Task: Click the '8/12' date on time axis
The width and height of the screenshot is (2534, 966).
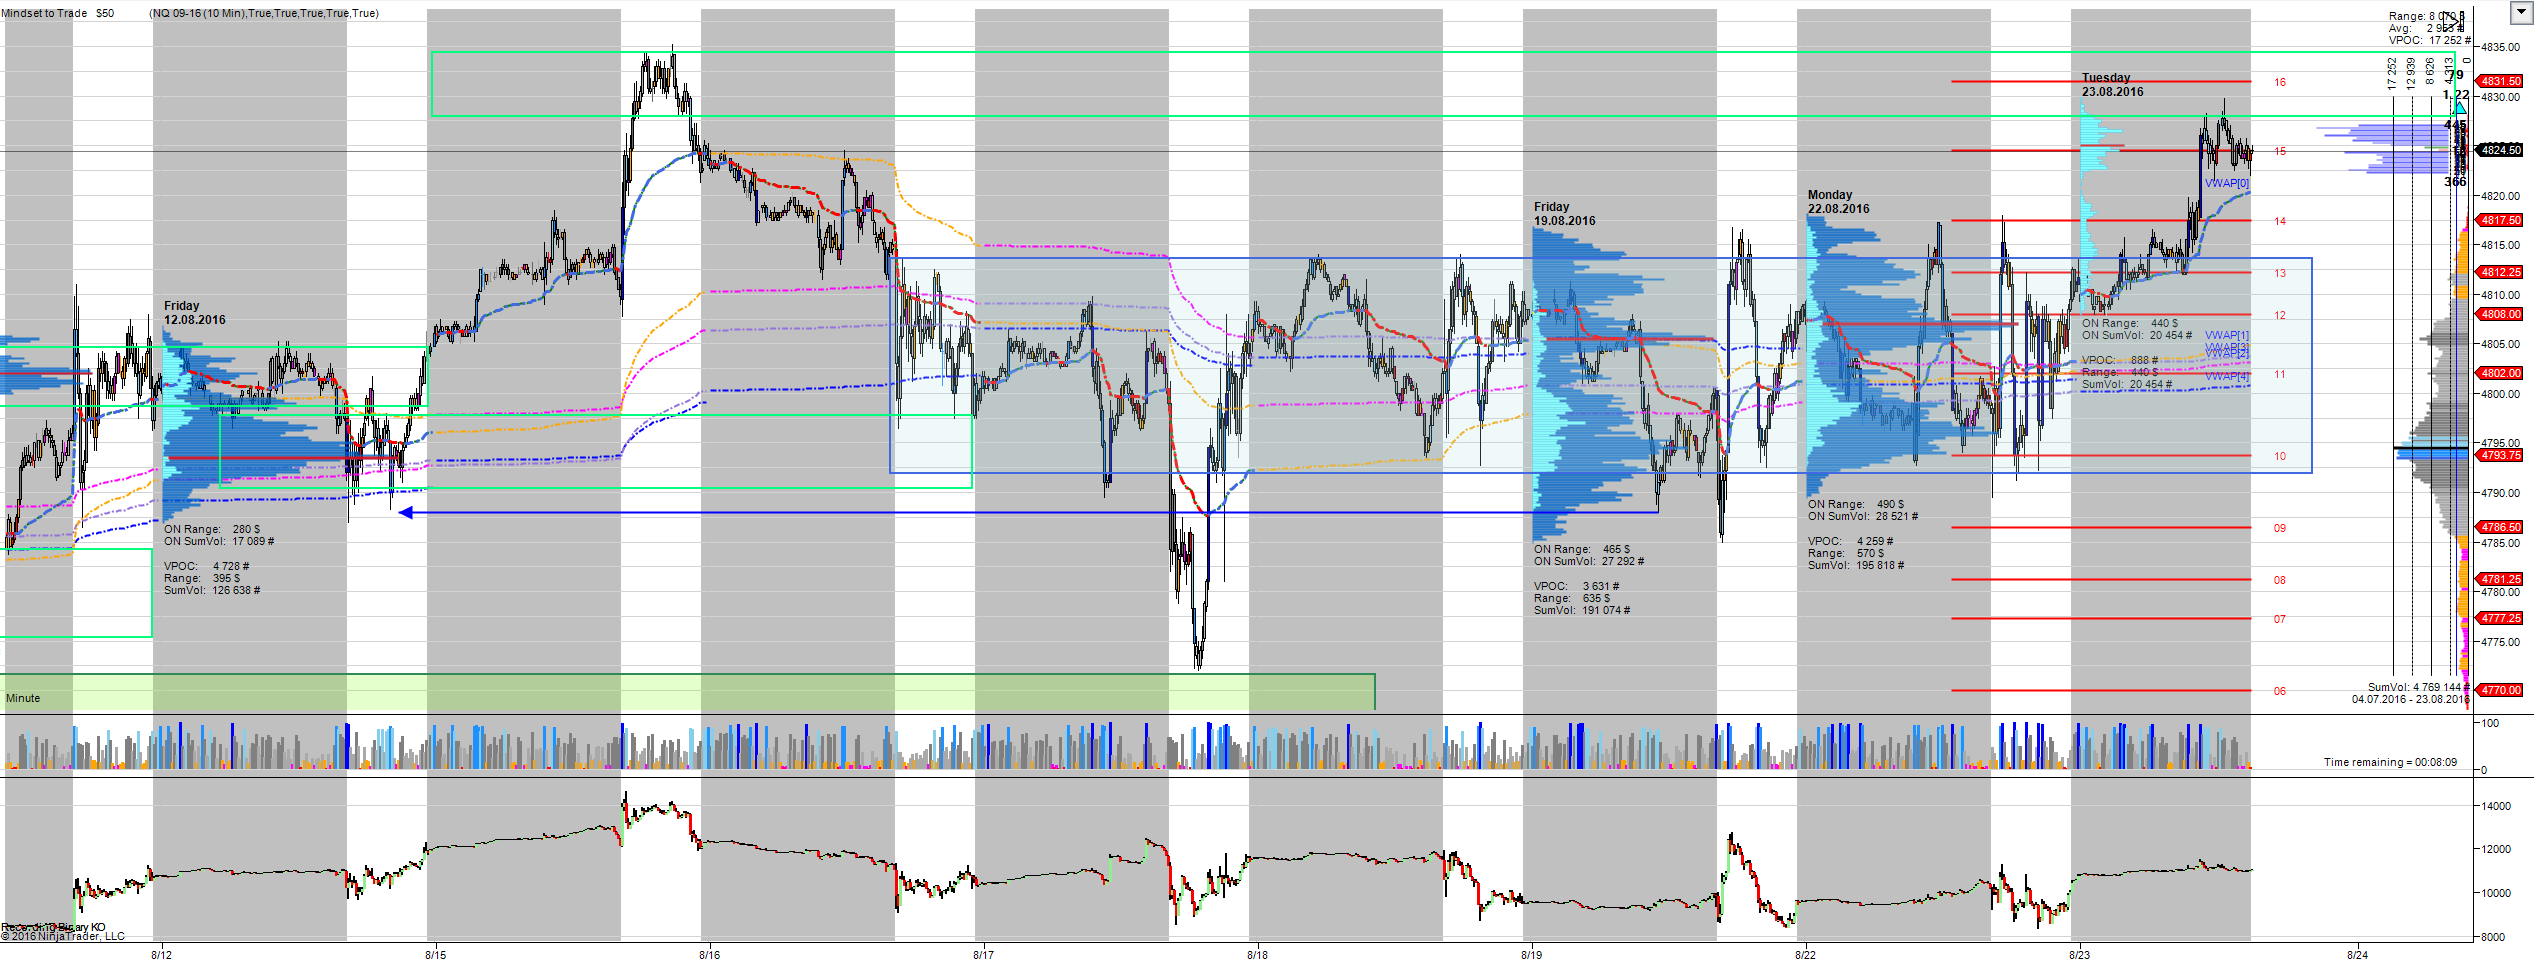Action: click(x=161, y=955)
